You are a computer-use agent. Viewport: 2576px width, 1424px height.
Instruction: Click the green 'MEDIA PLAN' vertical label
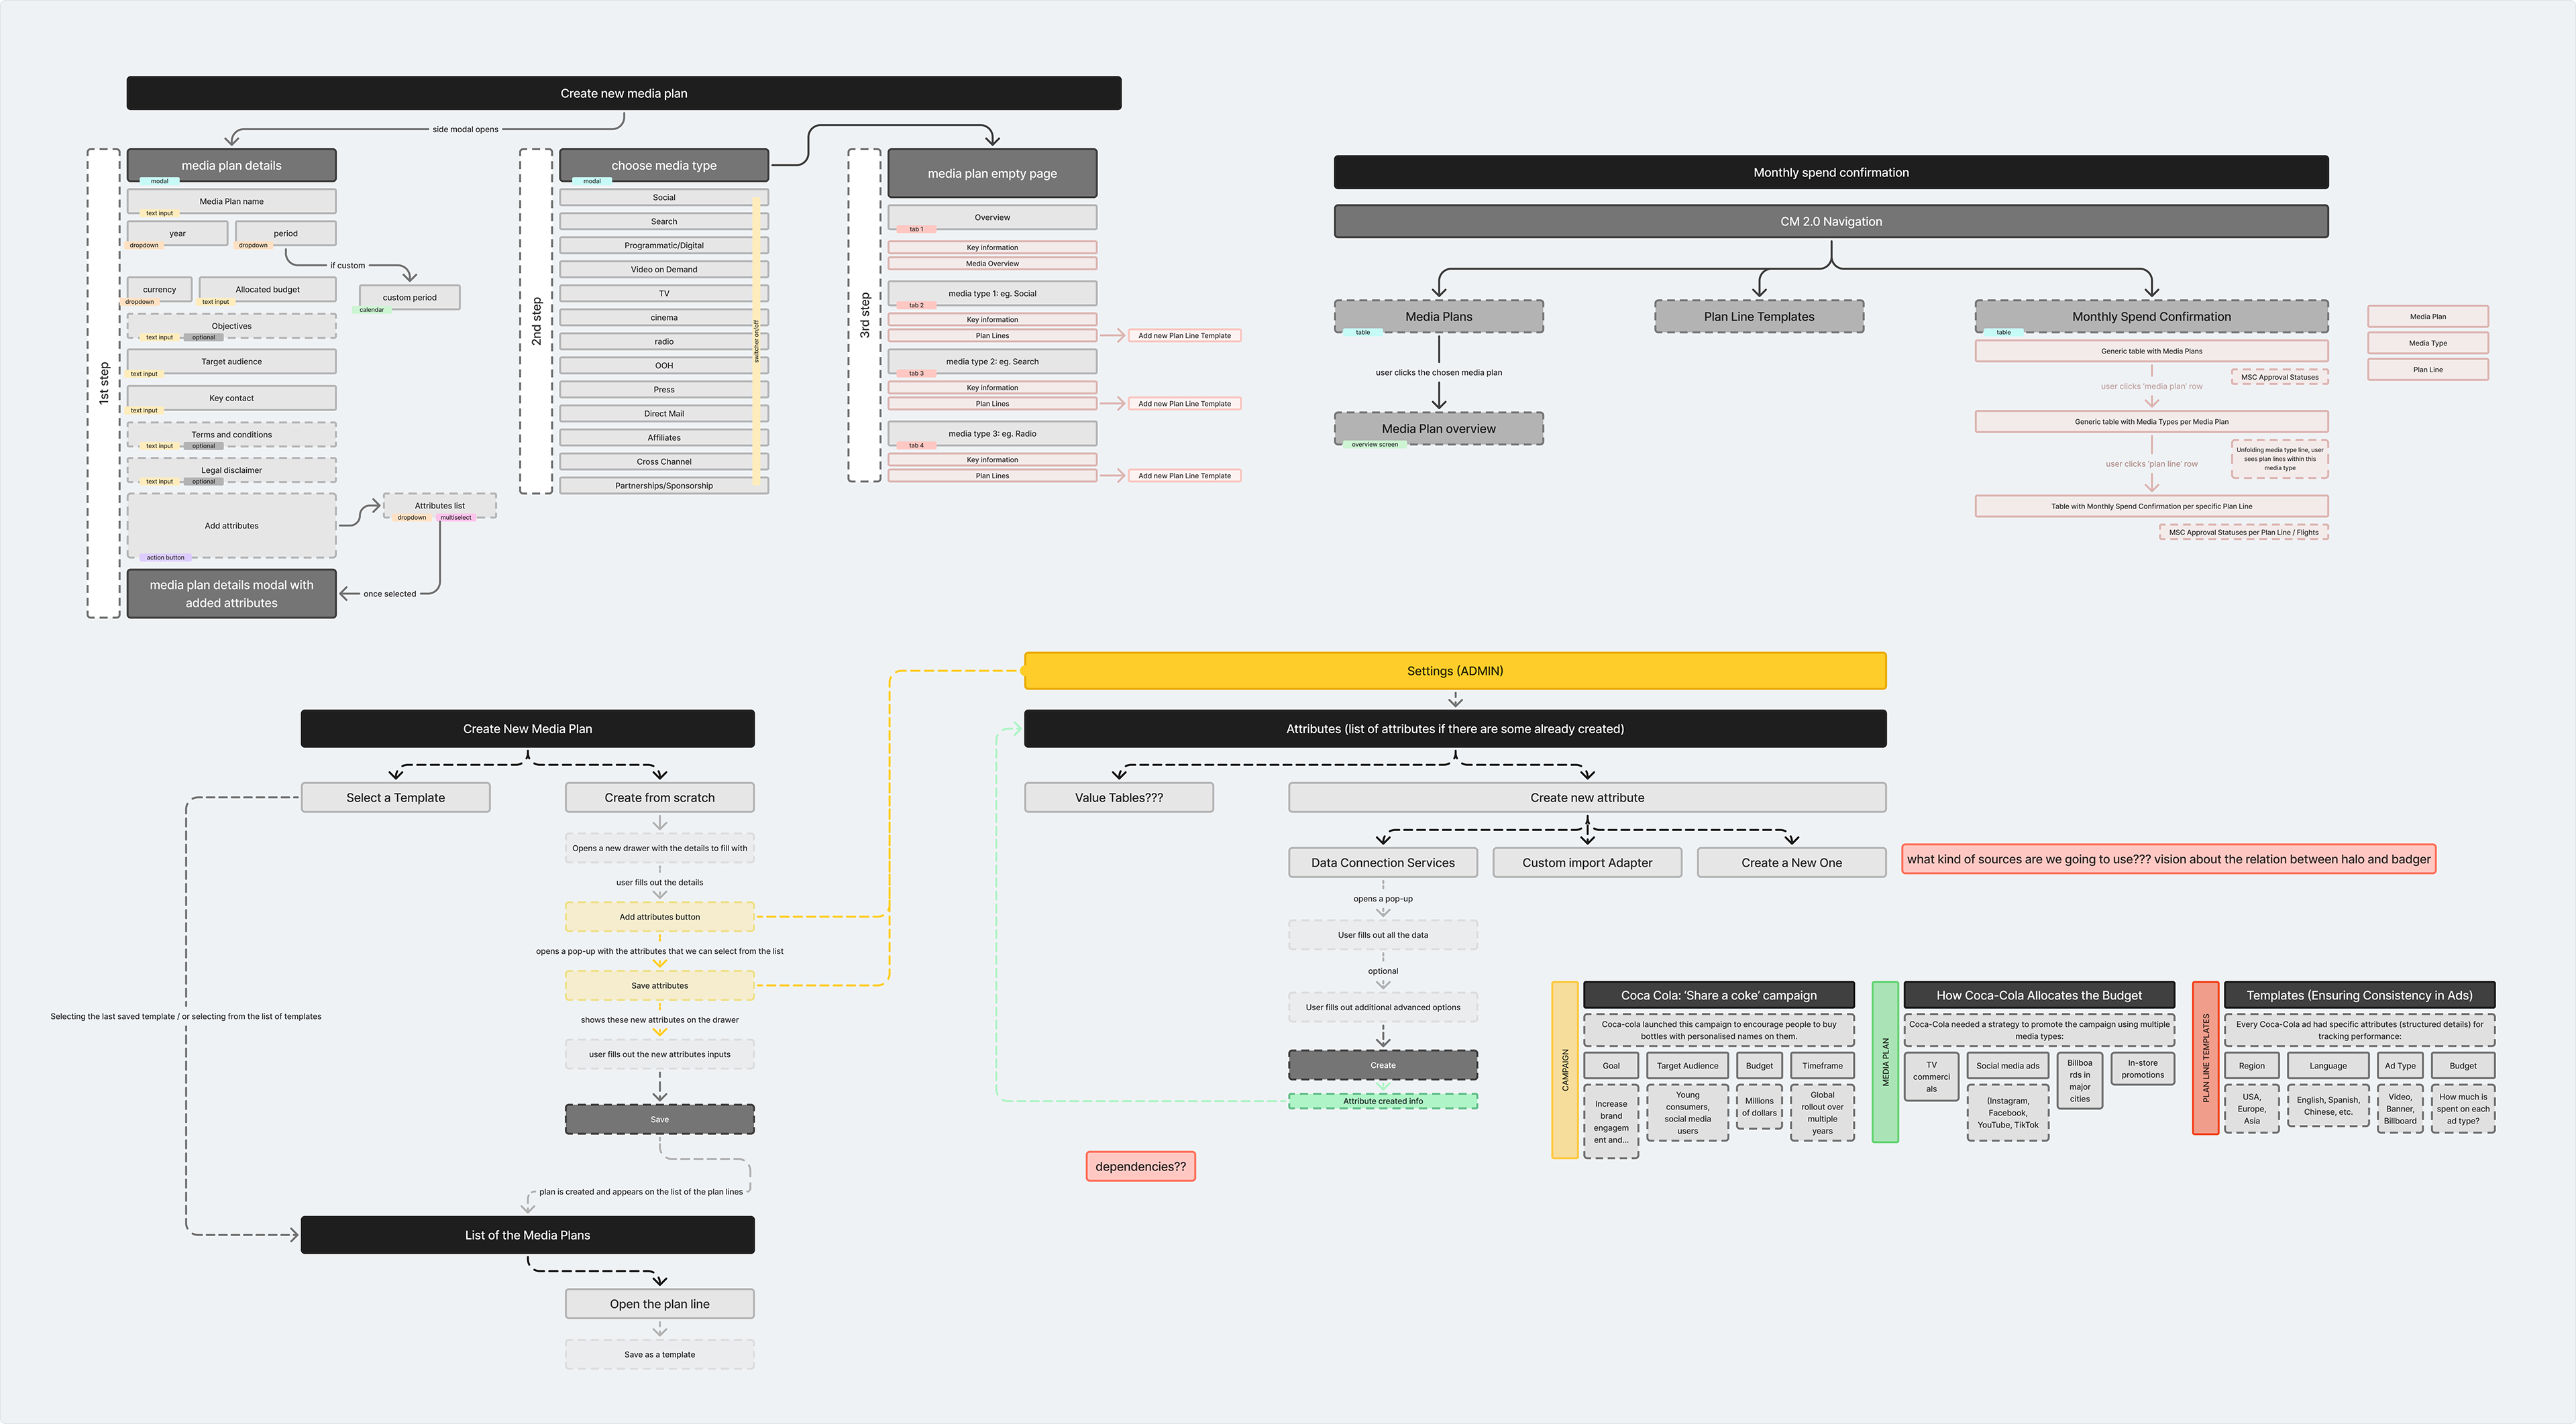click(1885, 1062)
